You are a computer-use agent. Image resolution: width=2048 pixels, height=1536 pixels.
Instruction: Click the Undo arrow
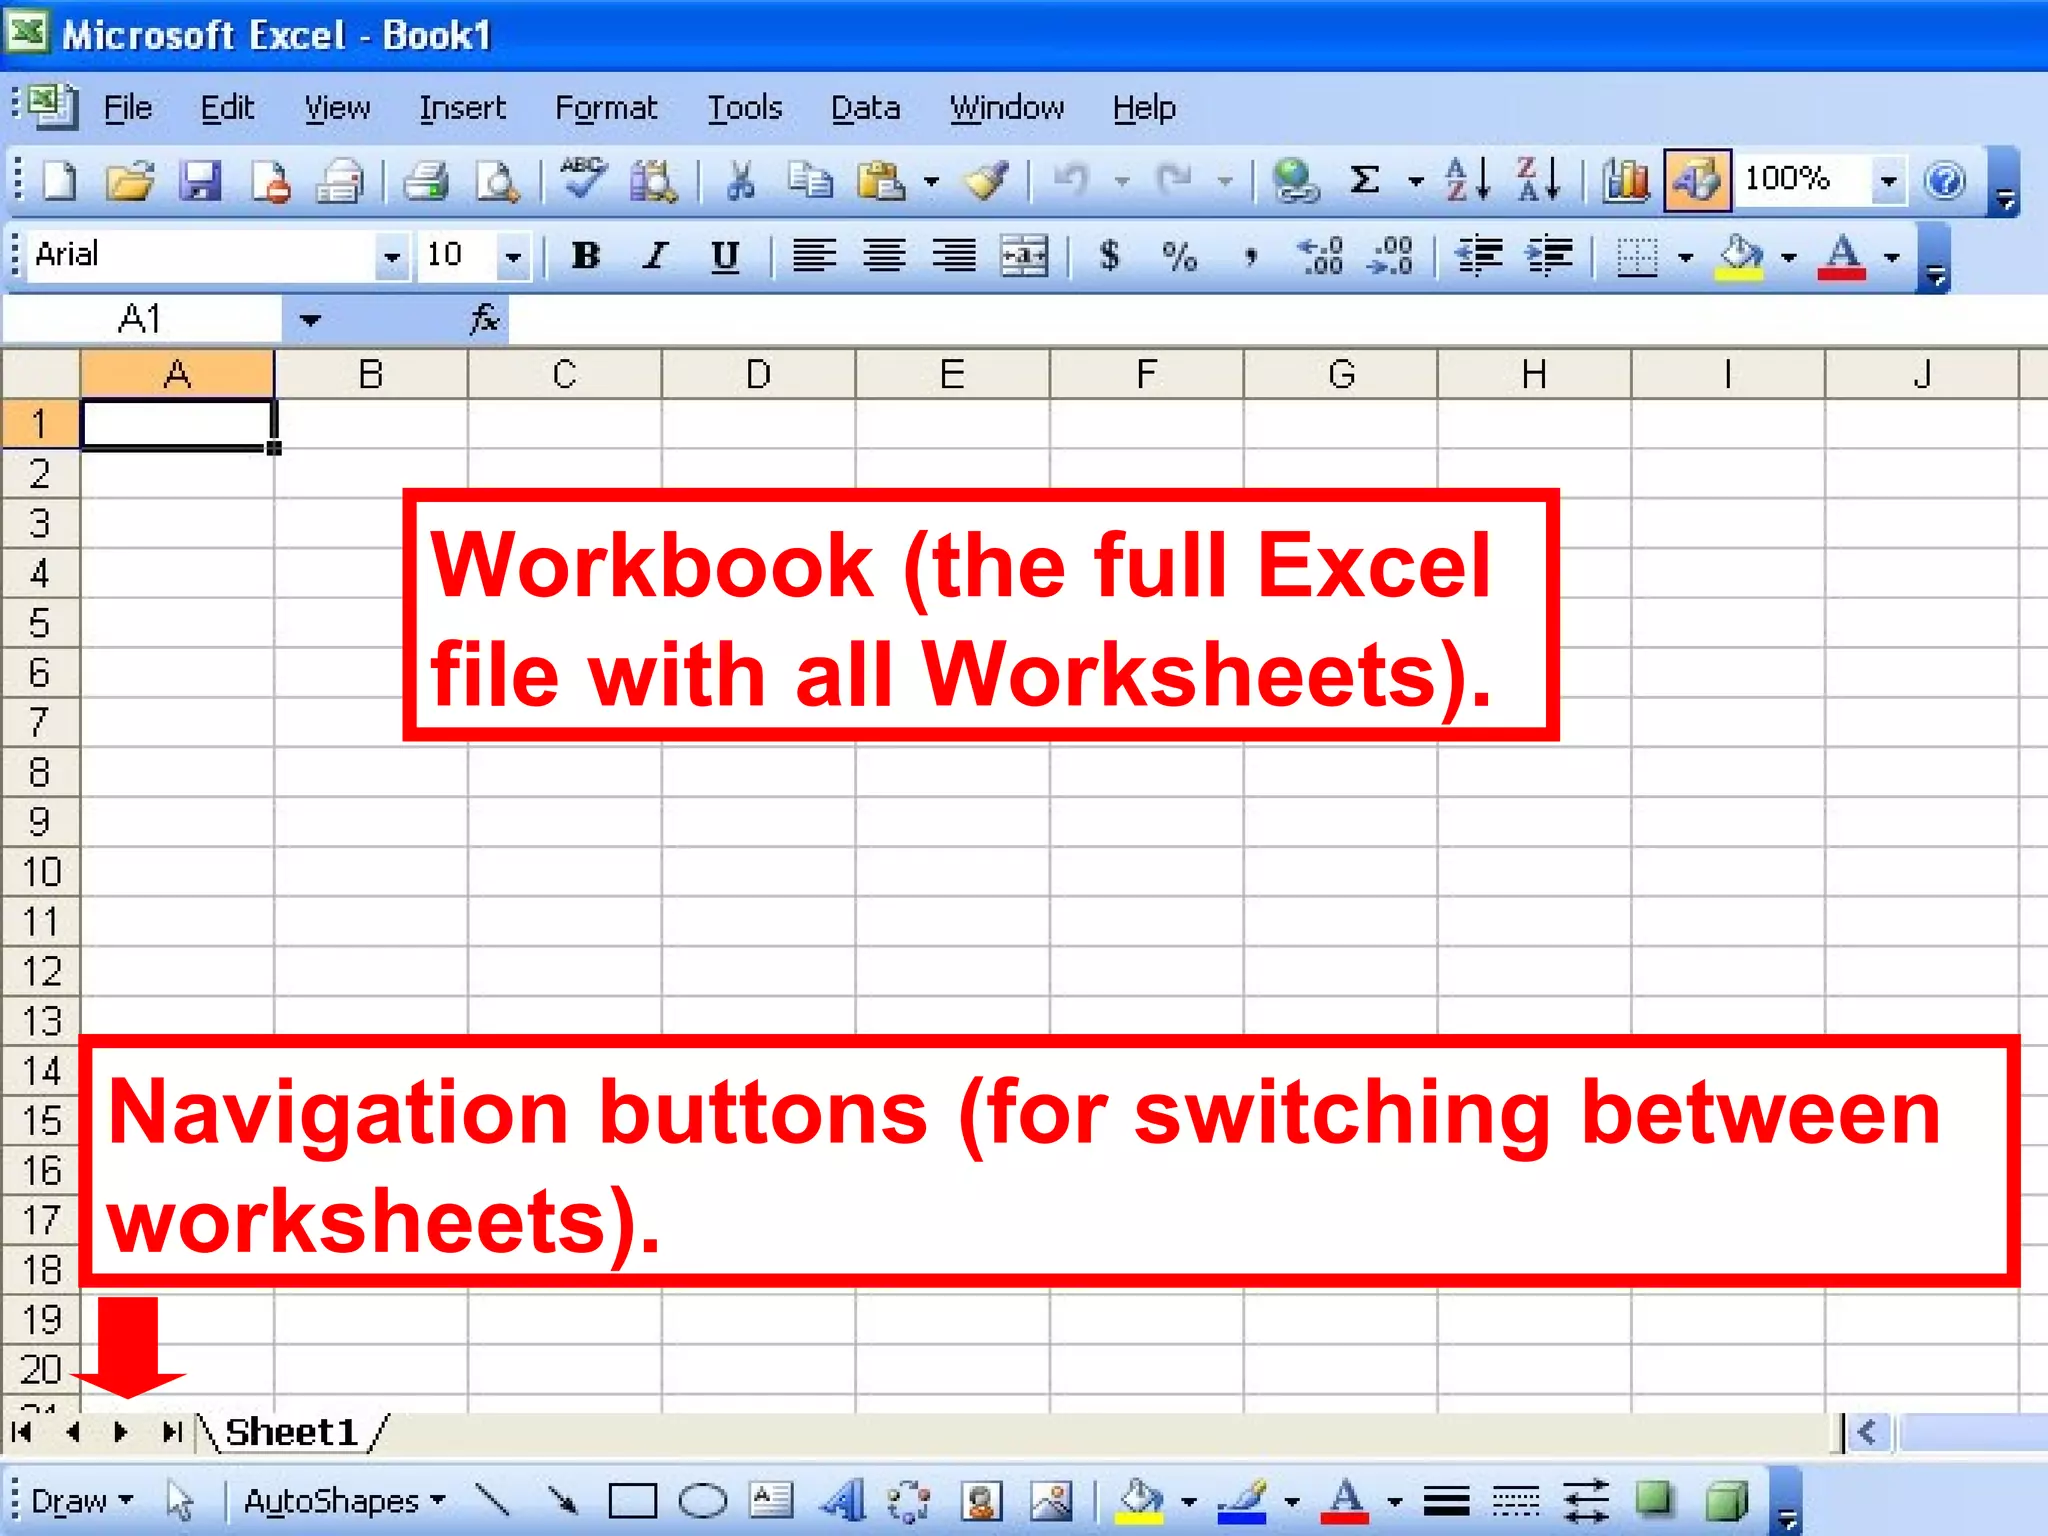[x=1071, y=181]
